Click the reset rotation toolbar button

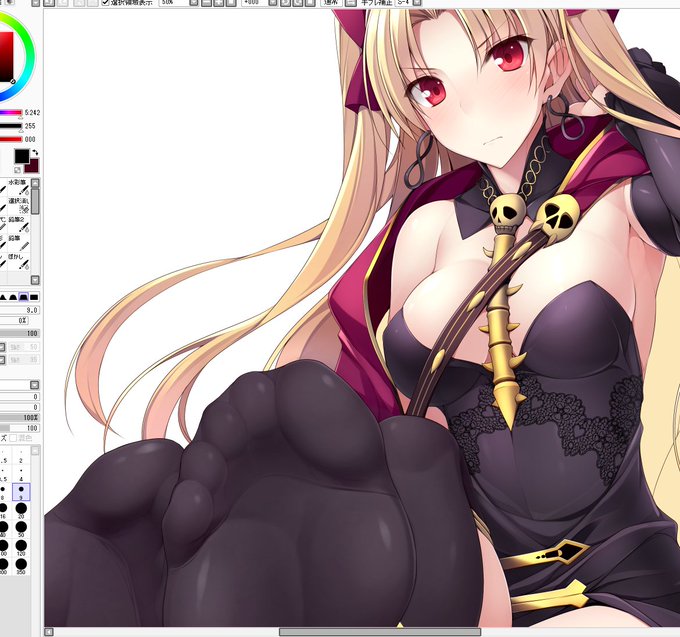pyautogui.click(x=310, y=3)
